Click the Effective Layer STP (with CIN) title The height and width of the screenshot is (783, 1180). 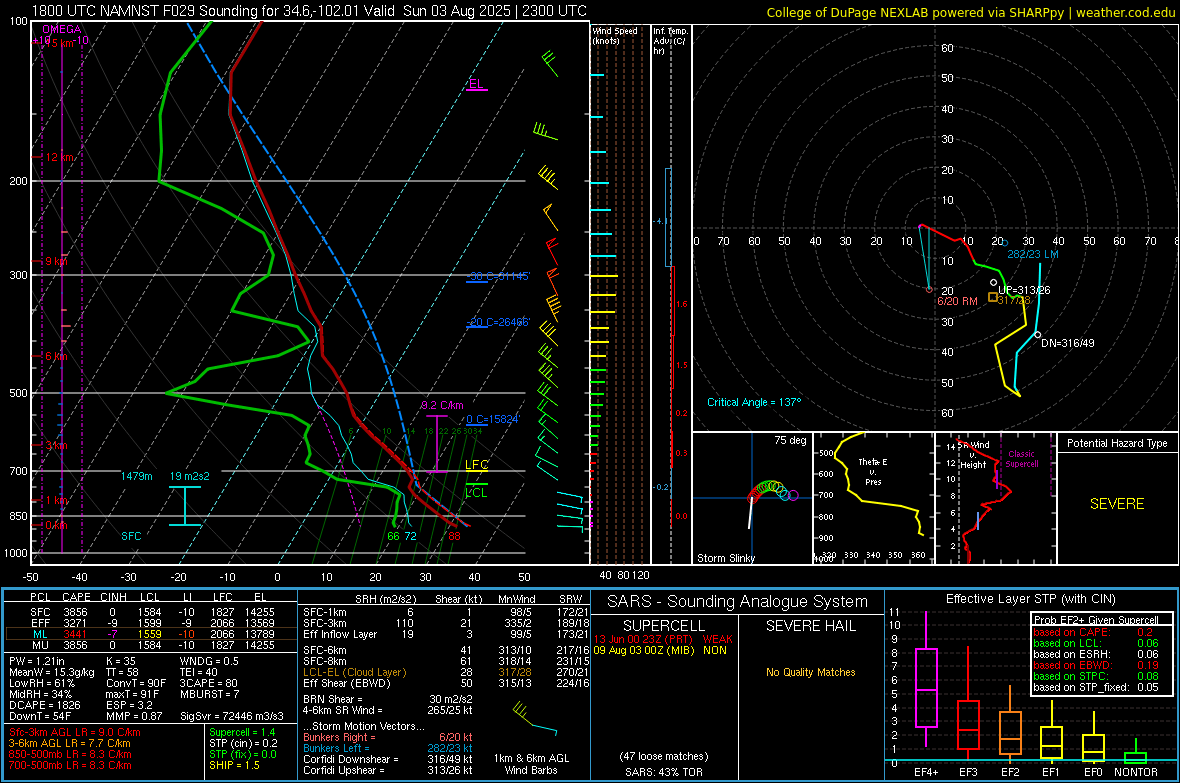1030,599
